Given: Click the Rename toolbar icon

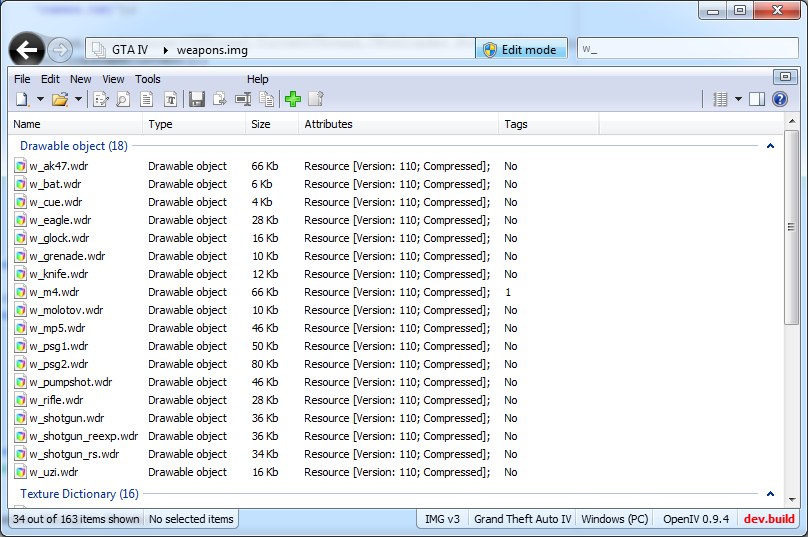Looking at the screenshot, I should click(243, 99).
